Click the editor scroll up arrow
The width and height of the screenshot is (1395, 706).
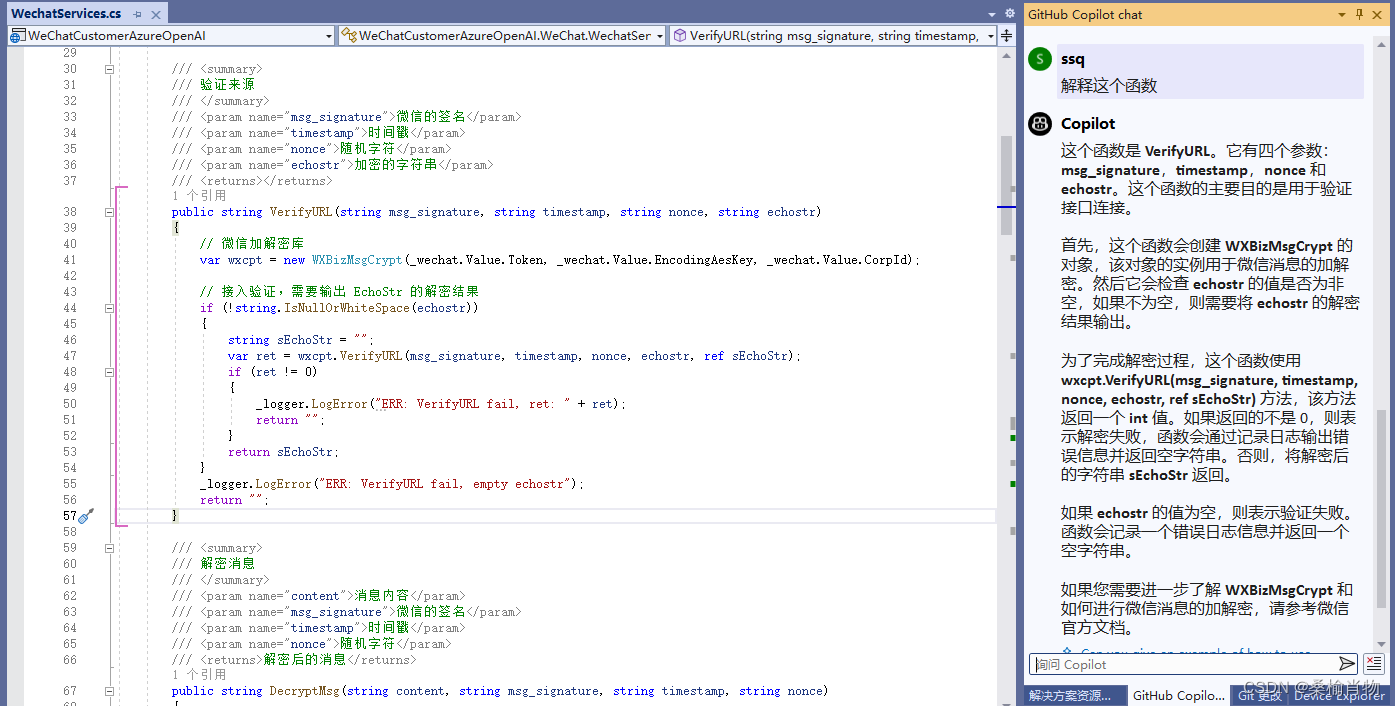(x=1006, y=56)
